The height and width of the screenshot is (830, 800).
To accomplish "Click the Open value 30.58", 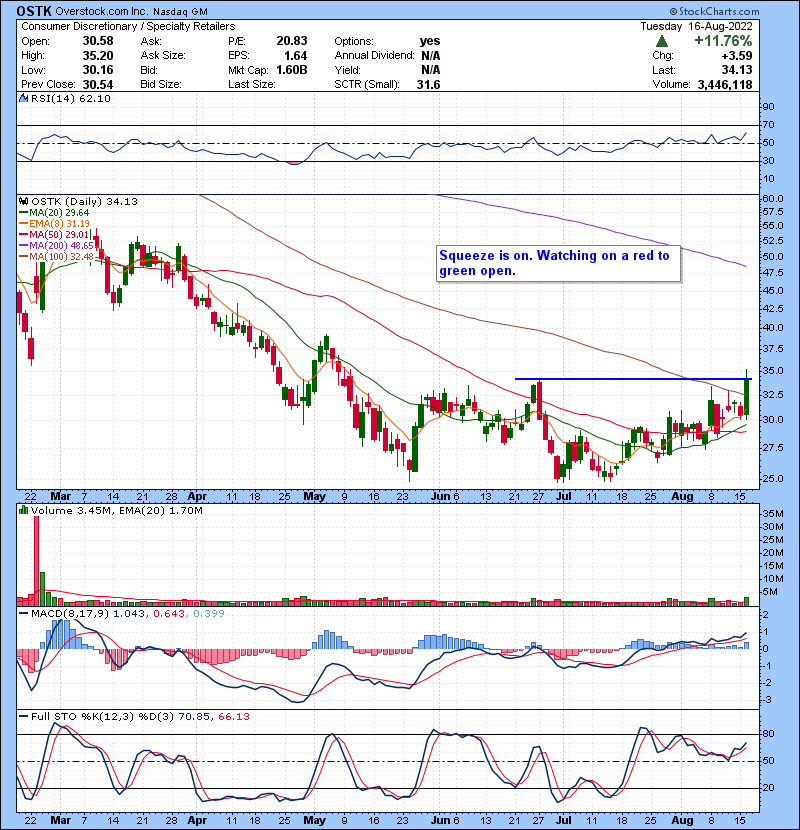I will (x=98, y=41).
